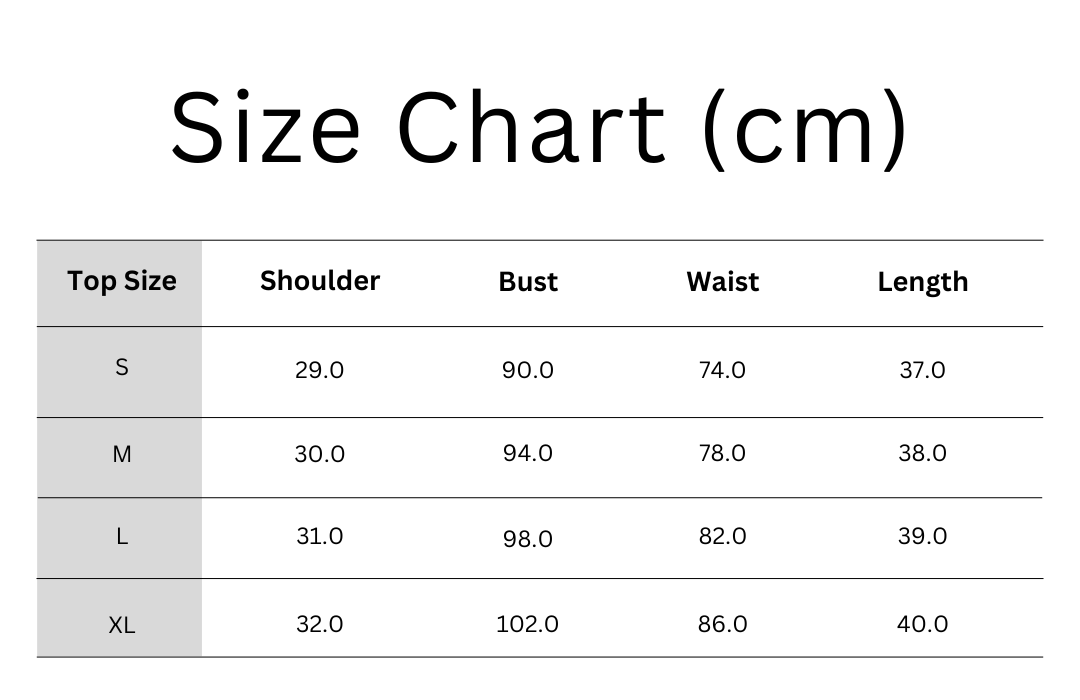This screenshot has width=1080, height=700.
Task: Click length value 37.0 for size S
Action: (x=923, y=371)
